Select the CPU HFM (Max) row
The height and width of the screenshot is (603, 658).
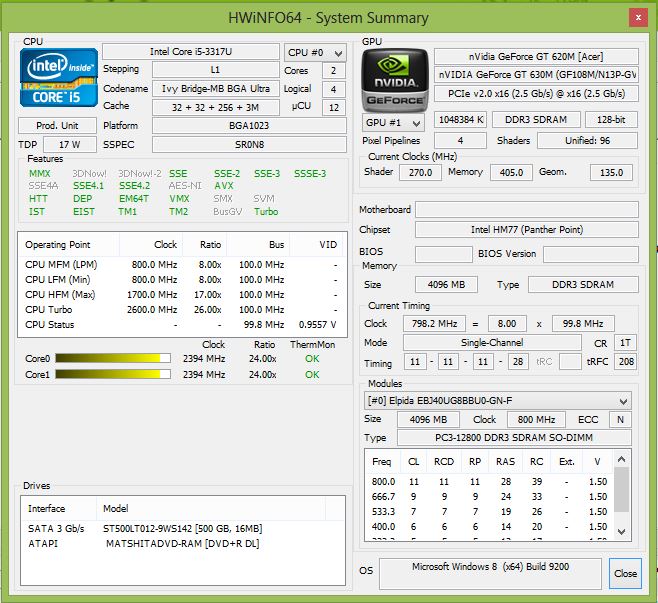(x=182, y=295)
